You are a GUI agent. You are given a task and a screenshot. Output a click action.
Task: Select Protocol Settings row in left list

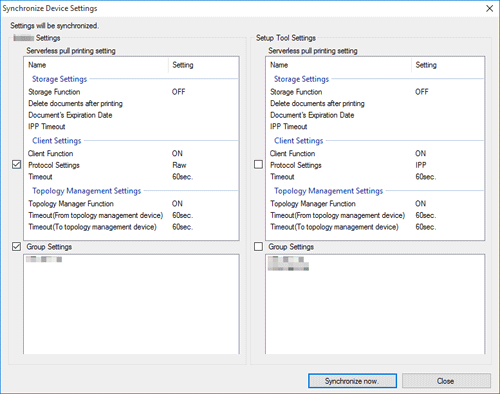(131, 165)
